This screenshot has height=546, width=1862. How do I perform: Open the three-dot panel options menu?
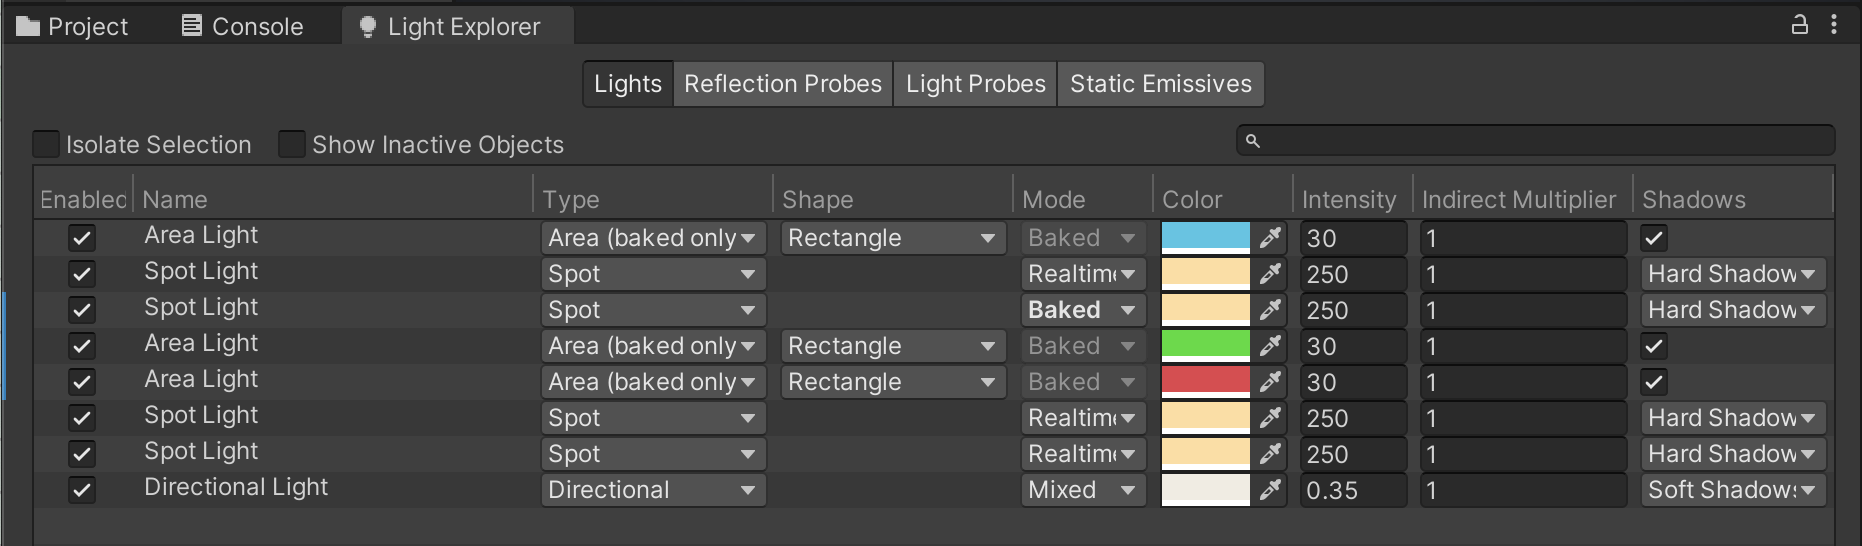(1833, 25)
